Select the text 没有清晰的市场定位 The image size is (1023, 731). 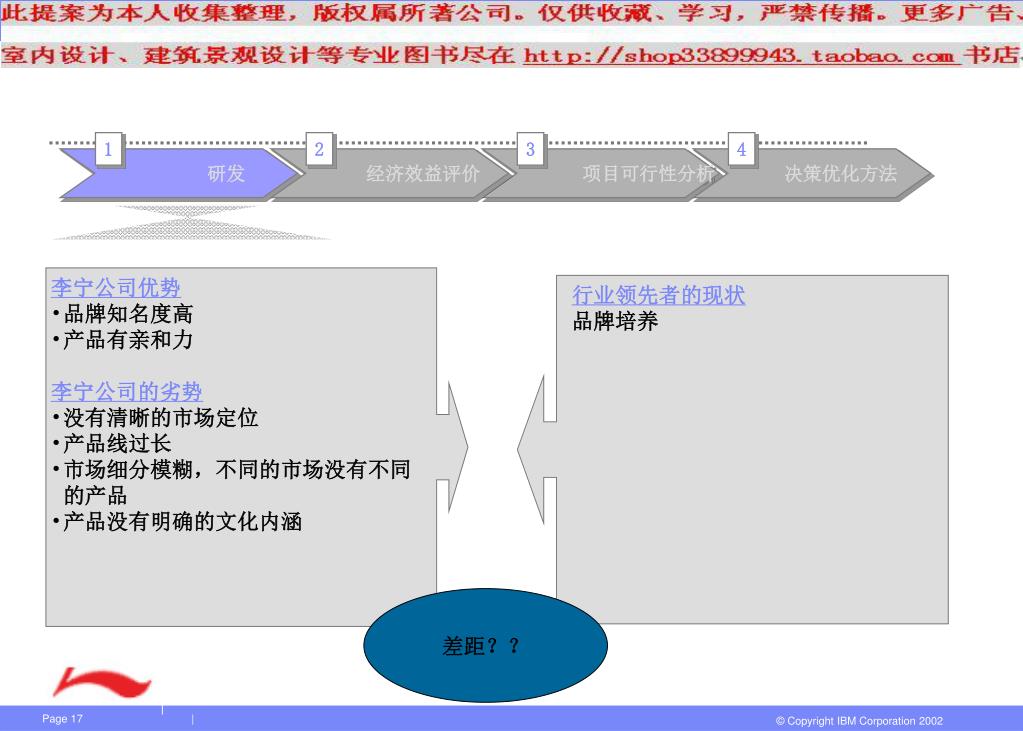[x=160, y=418]
